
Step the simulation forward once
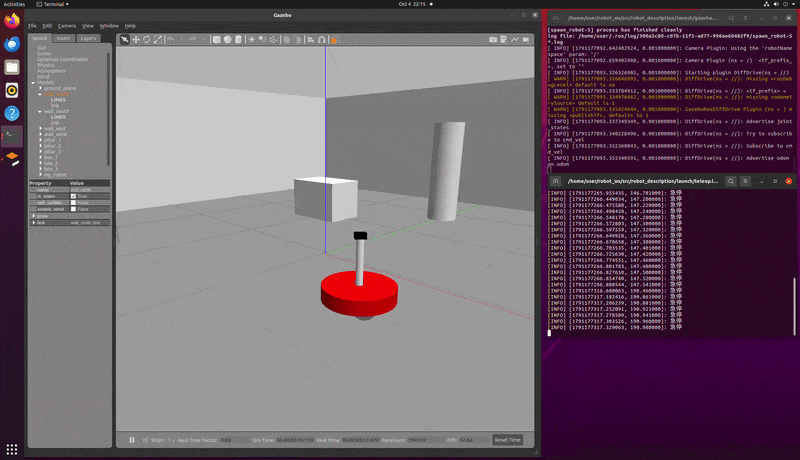(x=145, y=440)
